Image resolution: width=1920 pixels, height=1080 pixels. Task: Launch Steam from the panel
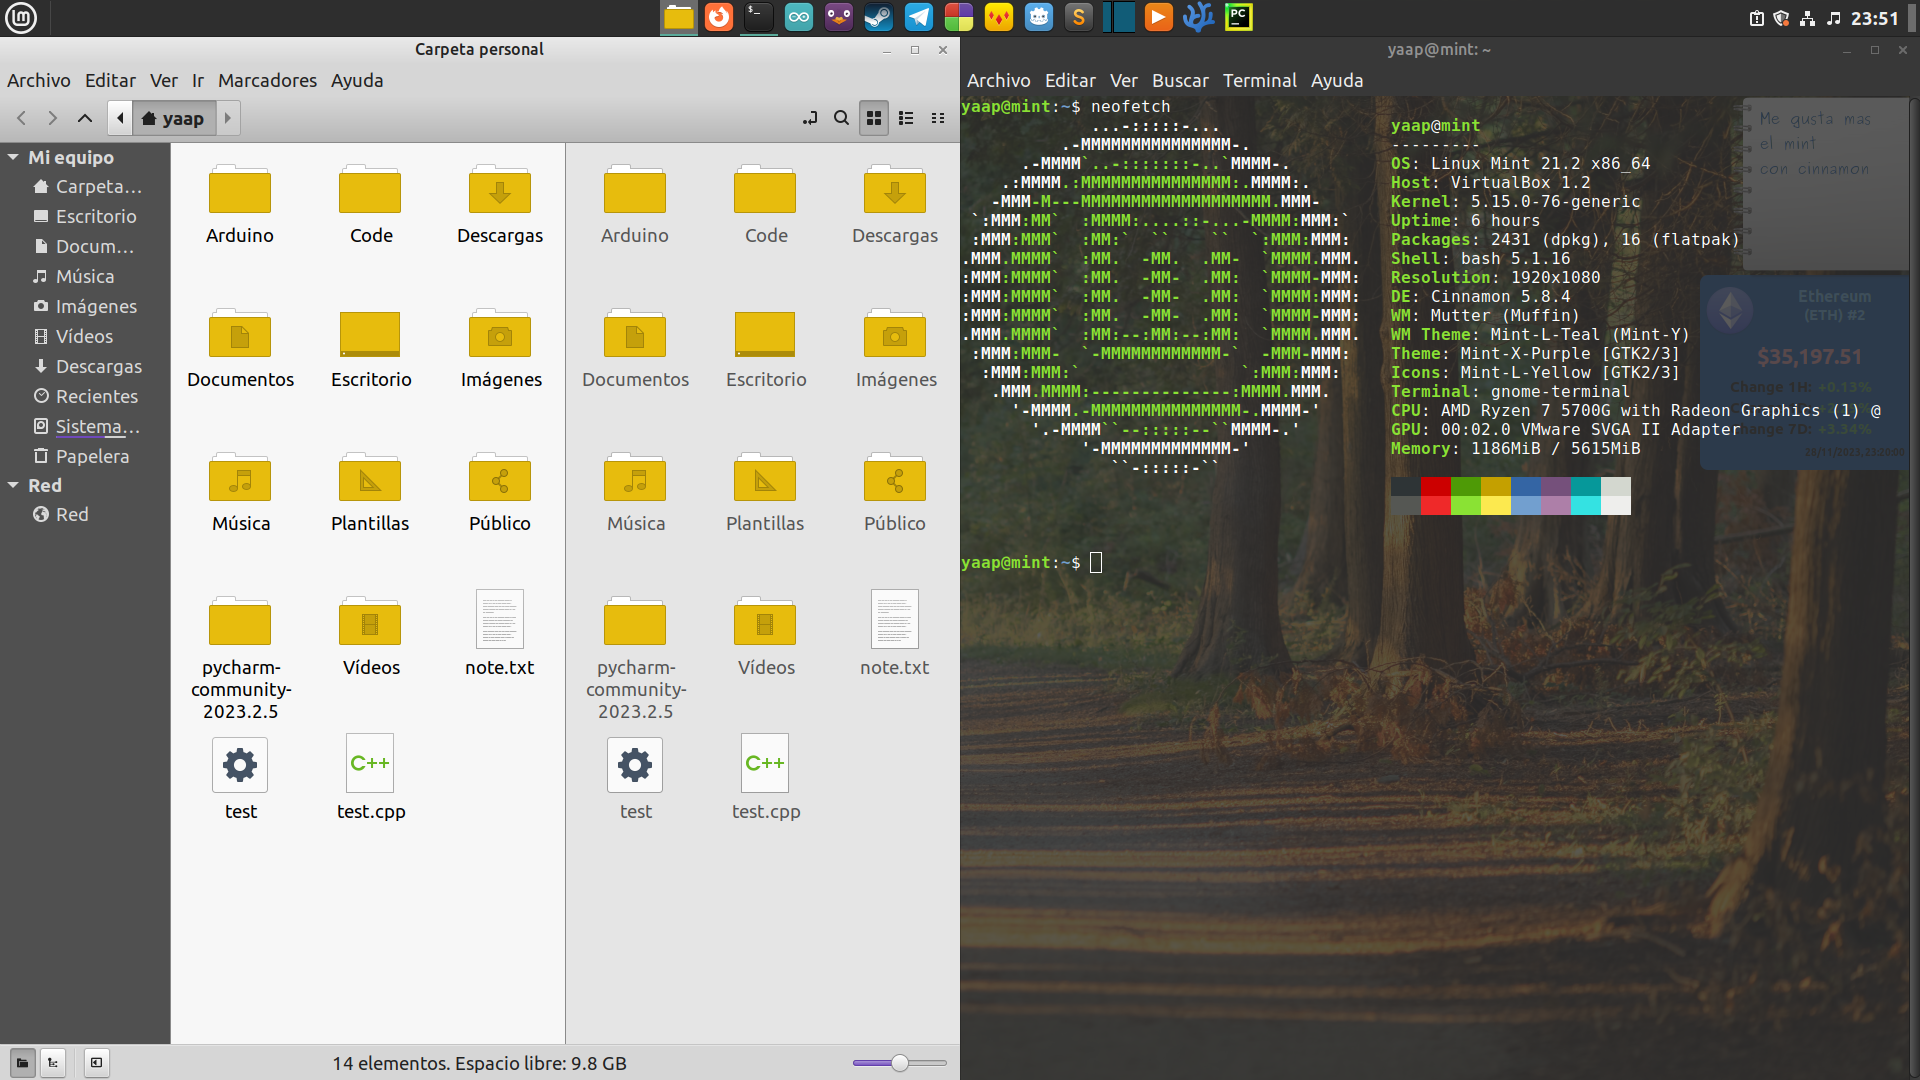point(878,17)
